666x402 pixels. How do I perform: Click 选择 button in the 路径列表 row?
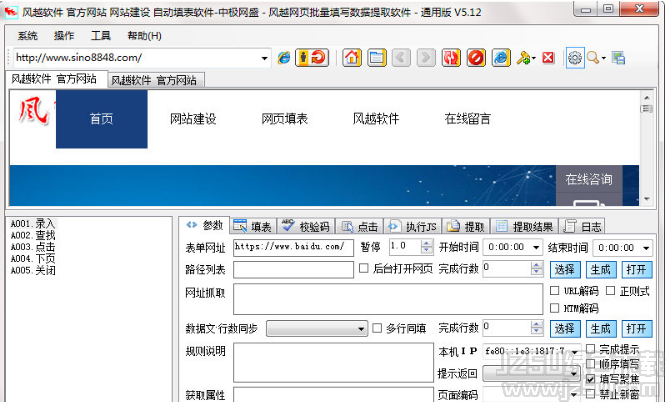point(564,269)
